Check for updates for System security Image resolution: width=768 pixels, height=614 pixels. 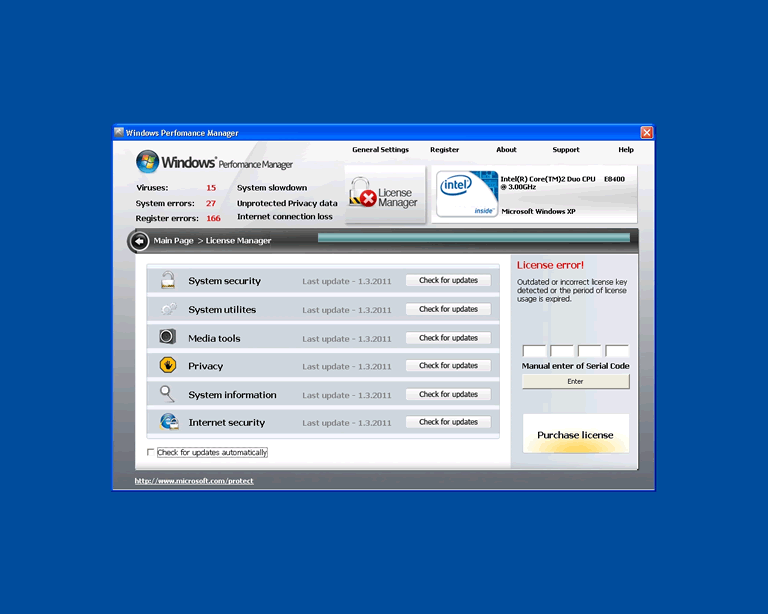(448, 281)
